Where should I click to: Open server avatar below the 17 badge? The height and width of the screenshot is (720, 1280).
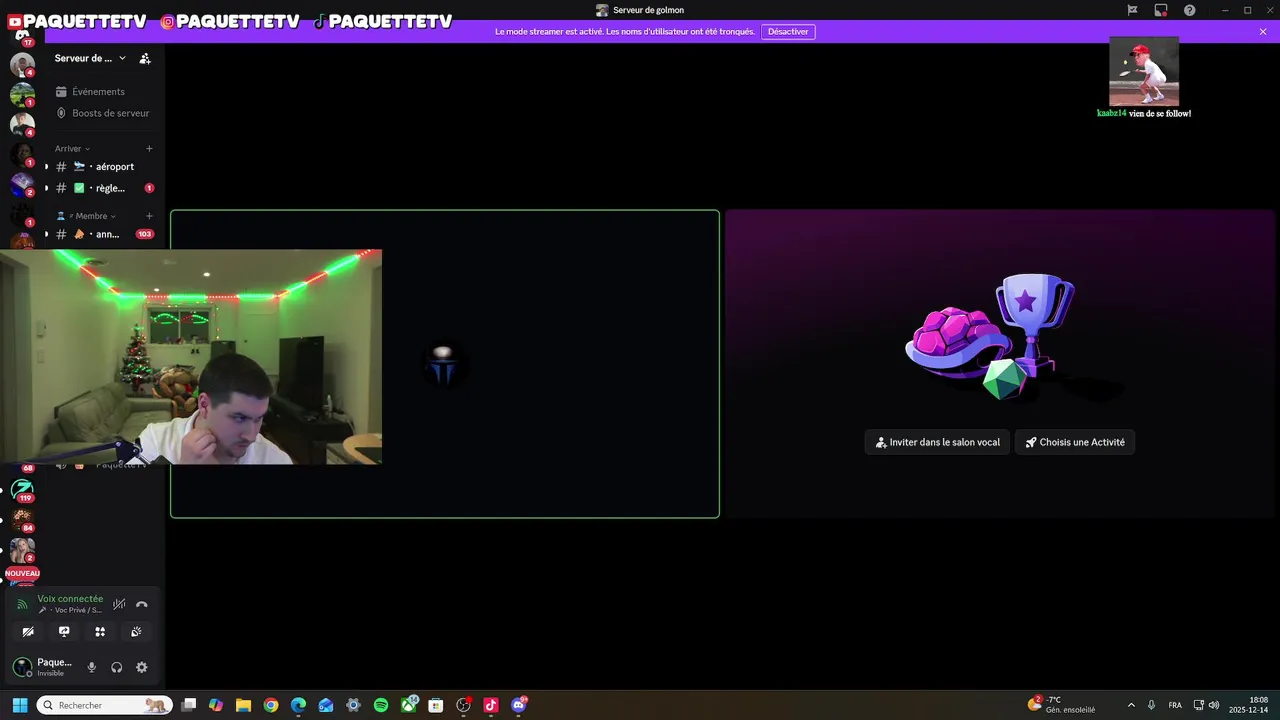[x=22, y=65]
